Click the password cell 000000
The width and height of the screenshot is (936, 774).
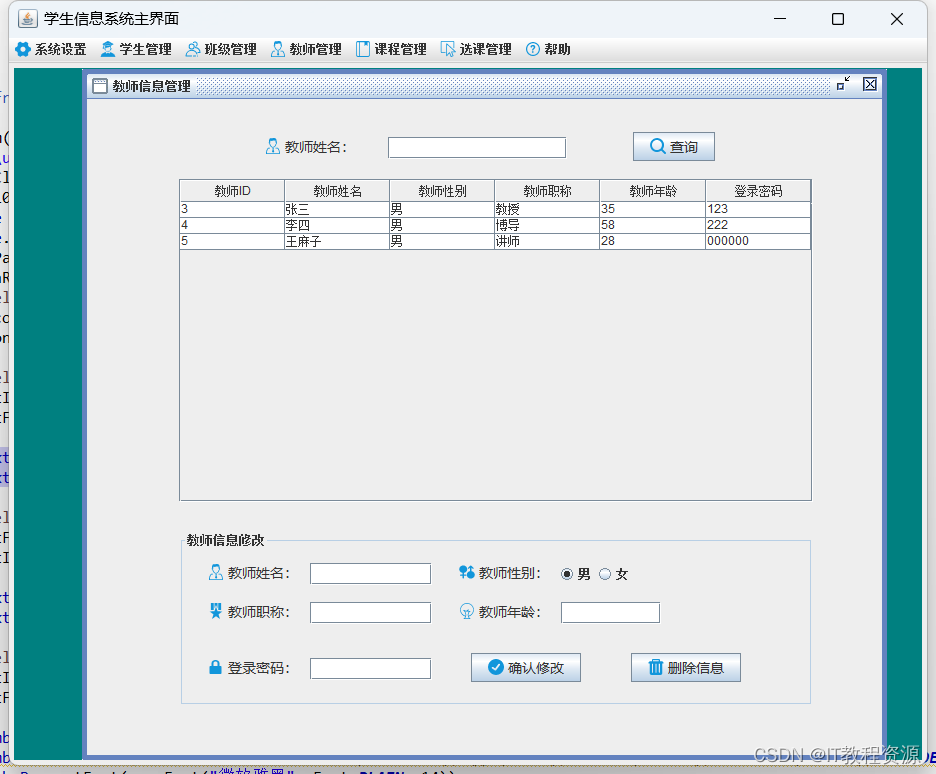pos(758,241)
